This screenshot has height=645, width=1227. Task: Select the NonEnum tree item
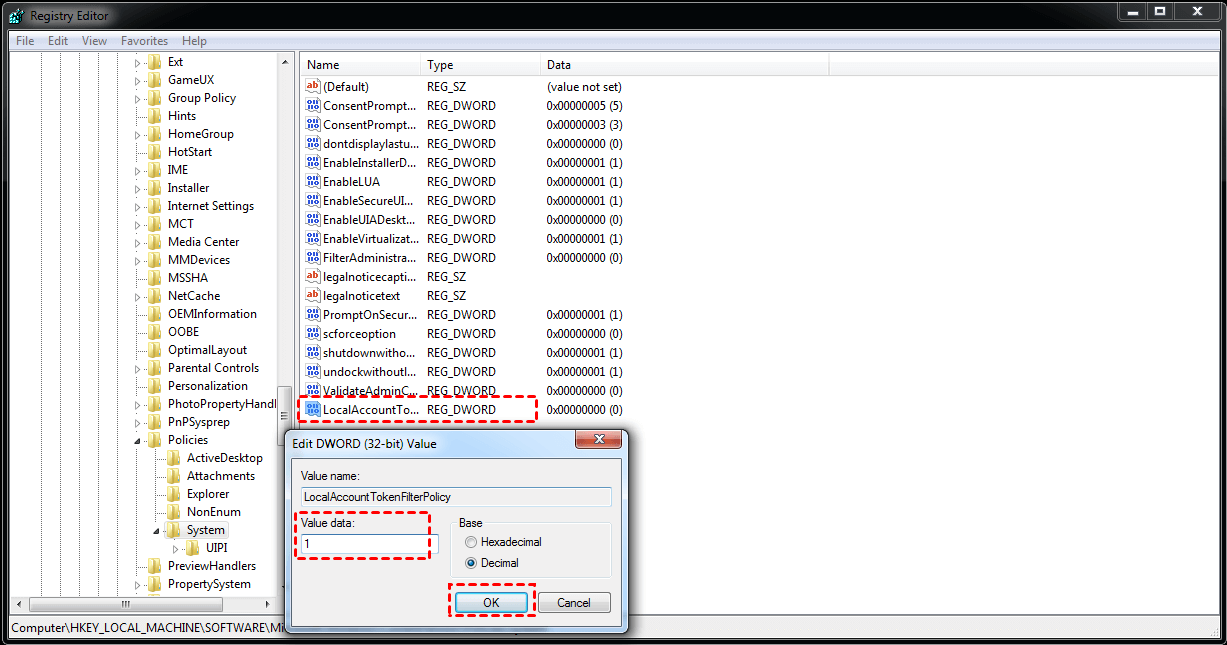[x=214, y=512]
